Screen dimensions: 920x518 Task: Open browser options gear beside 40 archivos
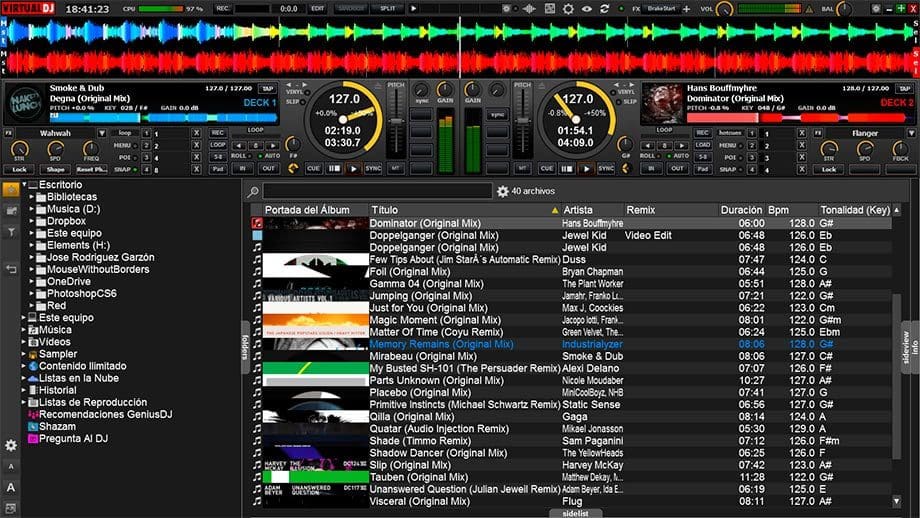[x=502, y=191]
